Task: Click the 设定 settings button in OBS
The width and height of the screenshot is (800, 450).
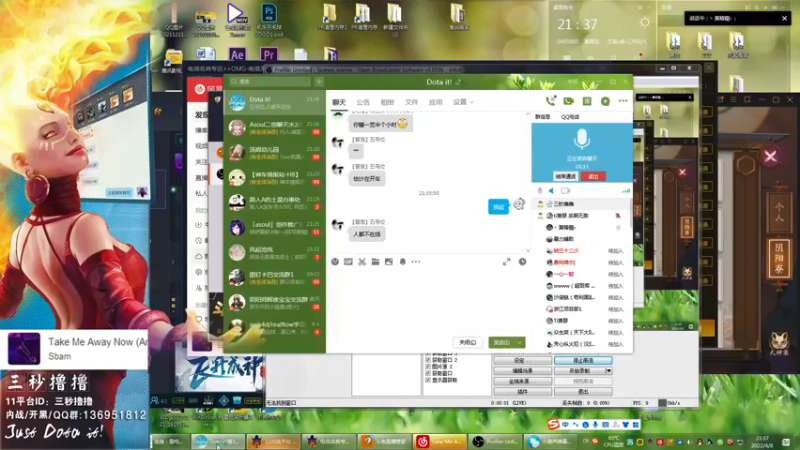Action: click(522, 360)
